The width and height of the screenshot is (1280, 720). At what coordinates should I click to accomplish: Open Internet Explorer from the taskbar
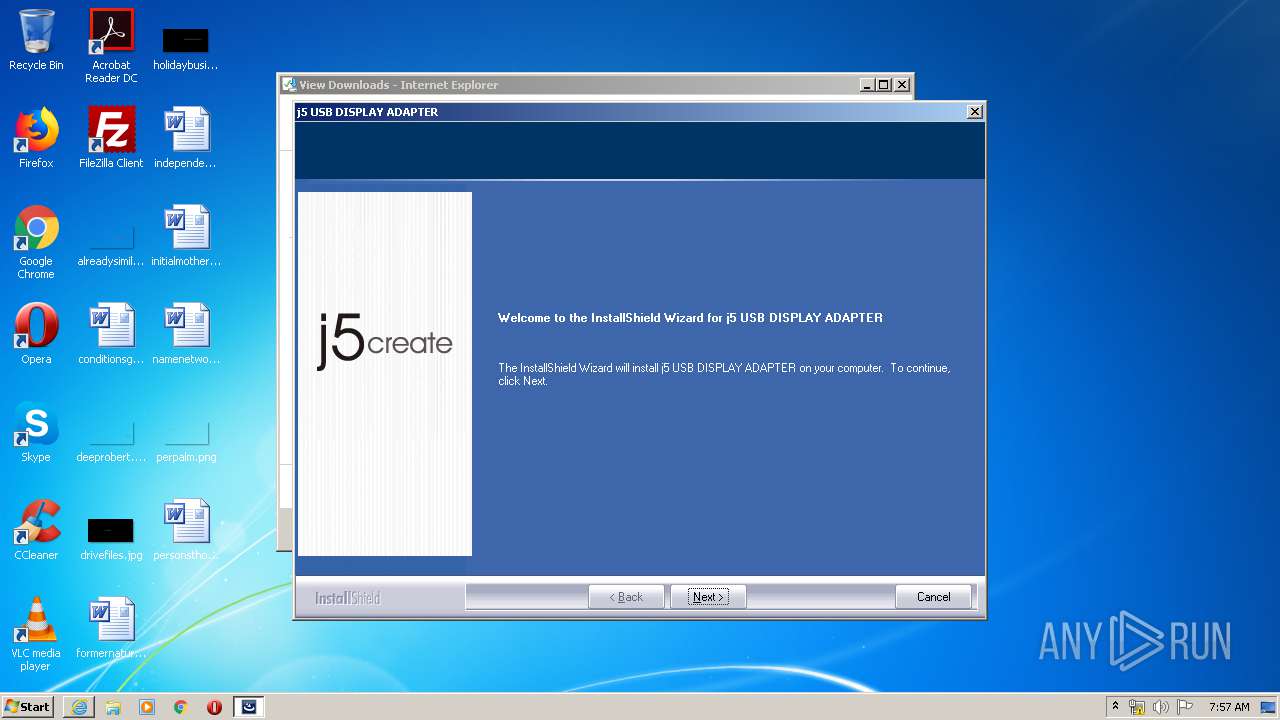79,707
